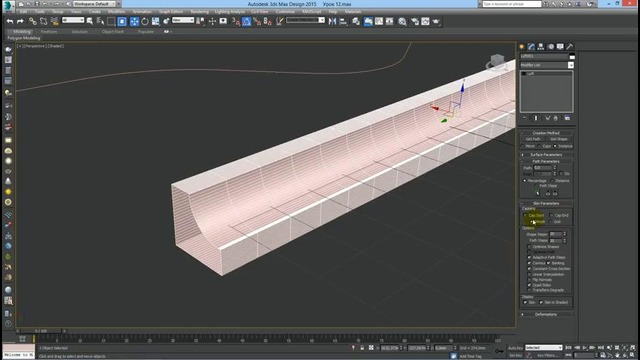Click the Render Production teapot icon
The width and height of the screenshot is (640, 360).
point(436,21)
